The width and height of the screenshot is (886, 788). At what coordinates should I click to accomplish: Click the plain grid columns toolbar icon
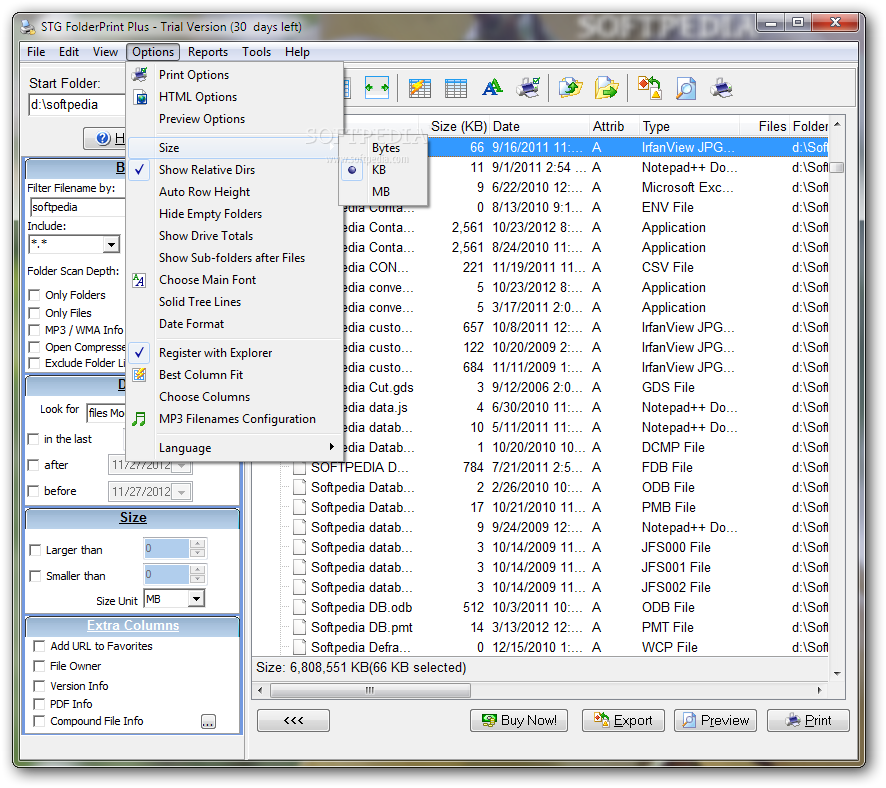coord(455,88)
